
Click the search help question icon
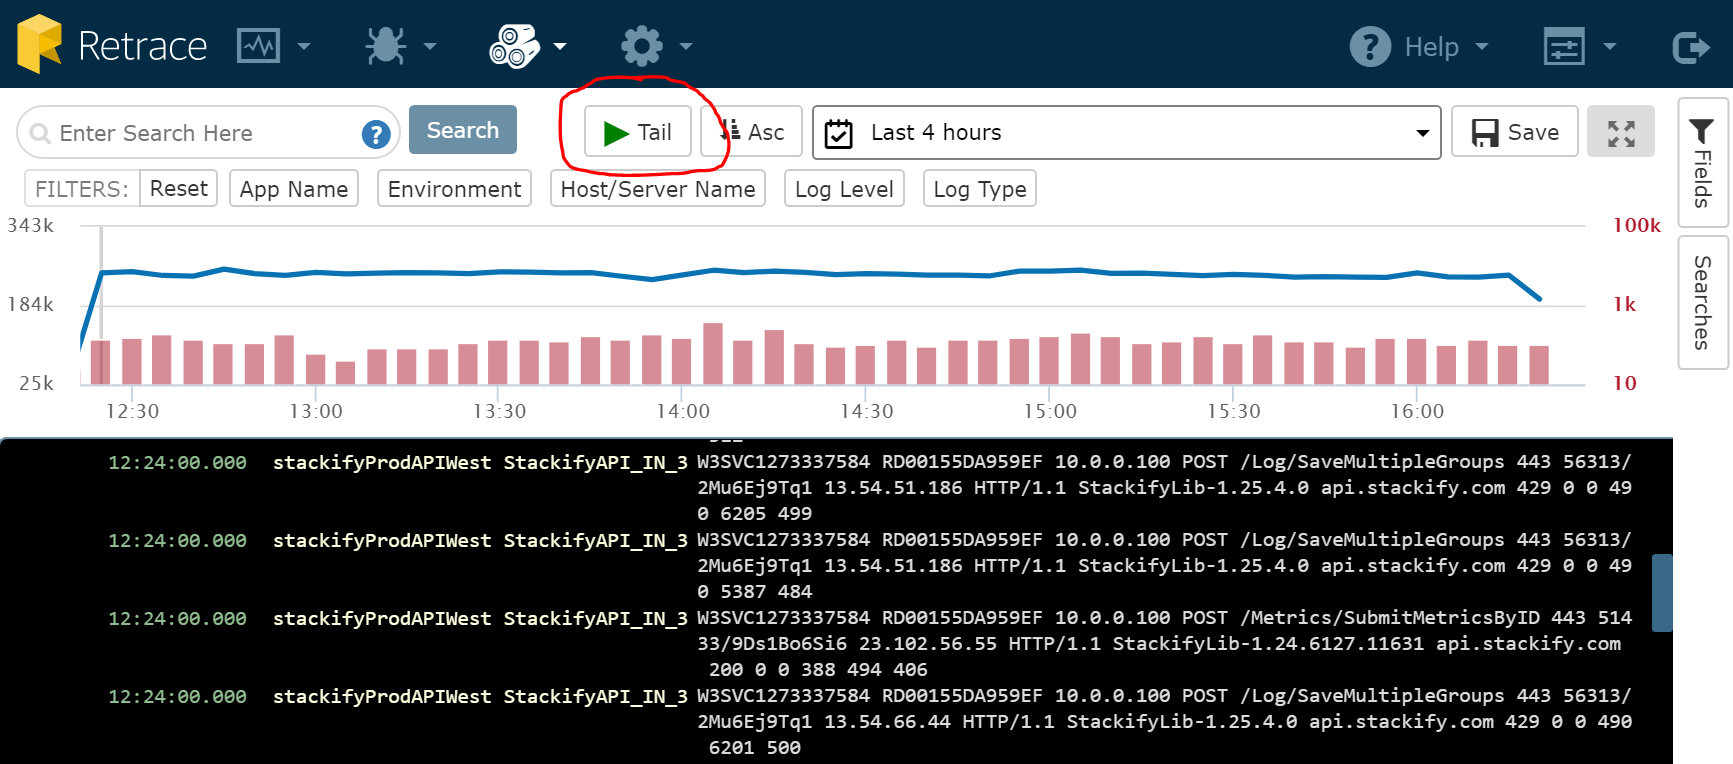375,134
